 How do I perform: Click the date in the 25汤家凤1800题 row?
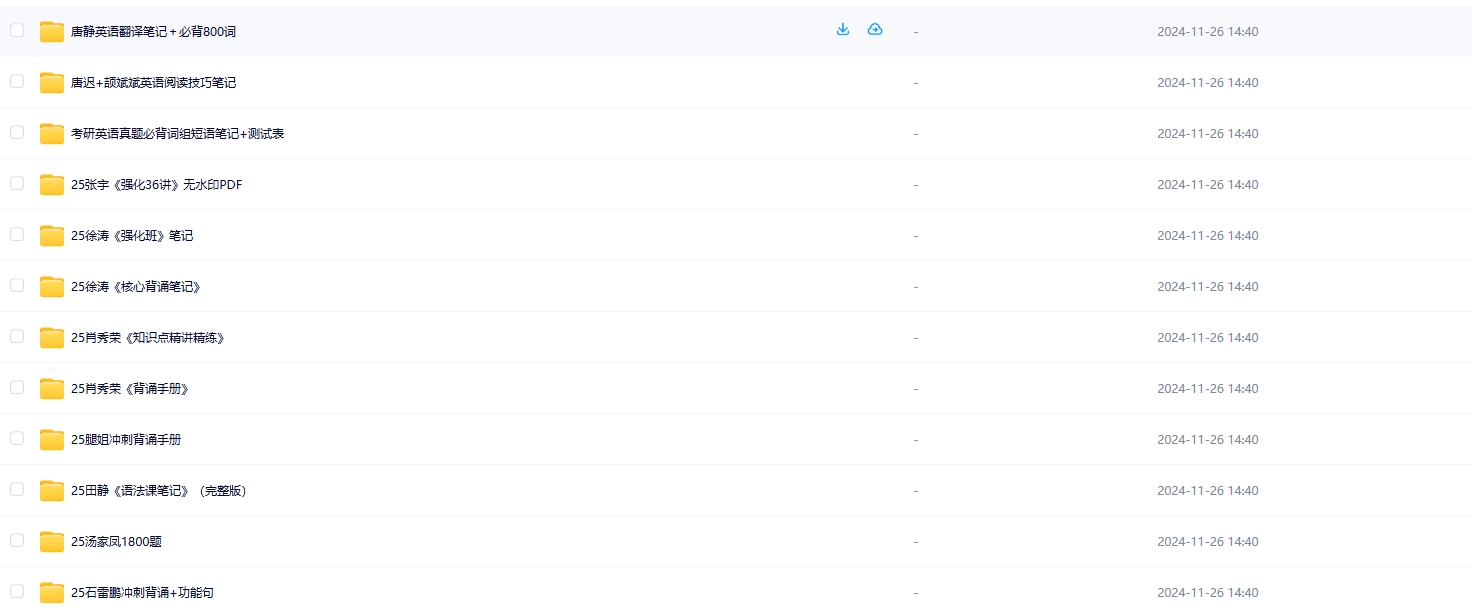(1207, 542)
